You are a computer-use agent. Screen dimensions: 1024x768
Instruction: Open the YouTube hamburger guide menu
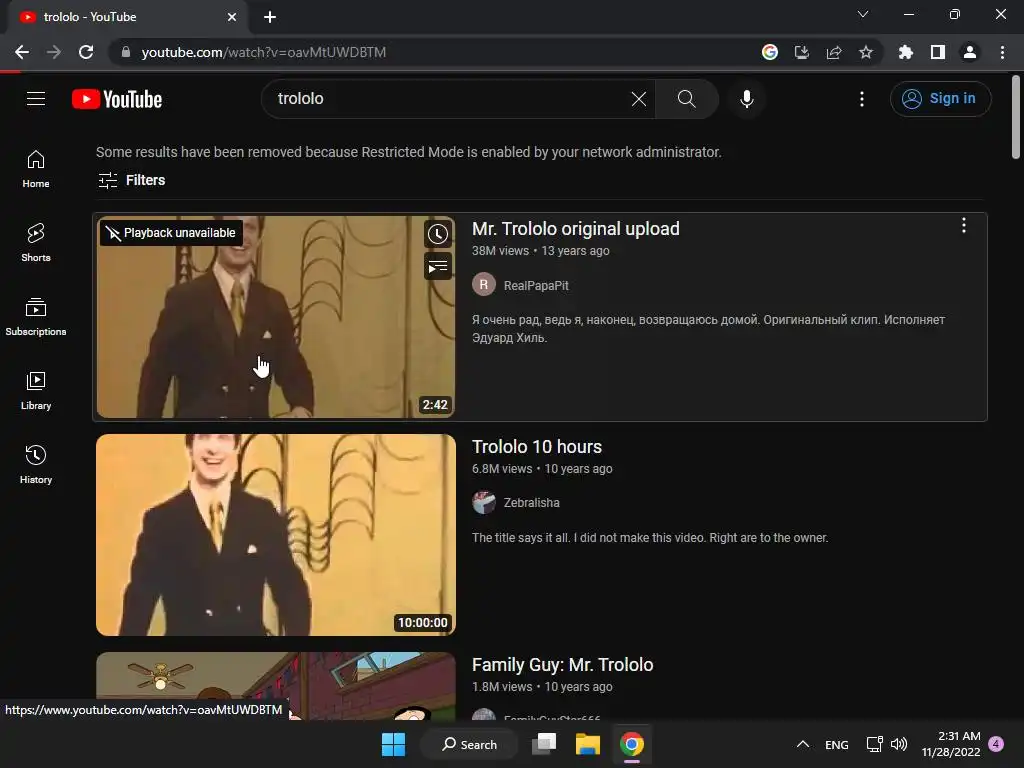(x=36, y=99)
